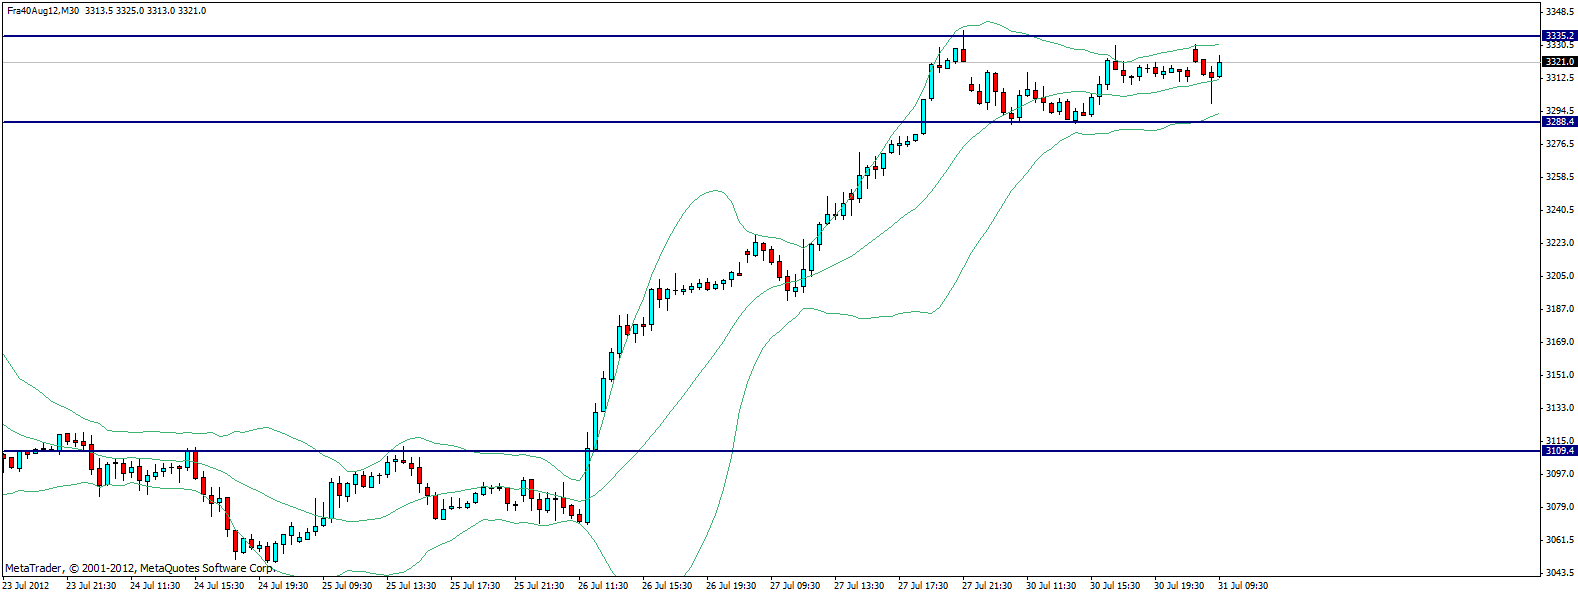Click the 3223.0 price axis value
Viewport: 1578px width, 593px height.
[1560, 243]
